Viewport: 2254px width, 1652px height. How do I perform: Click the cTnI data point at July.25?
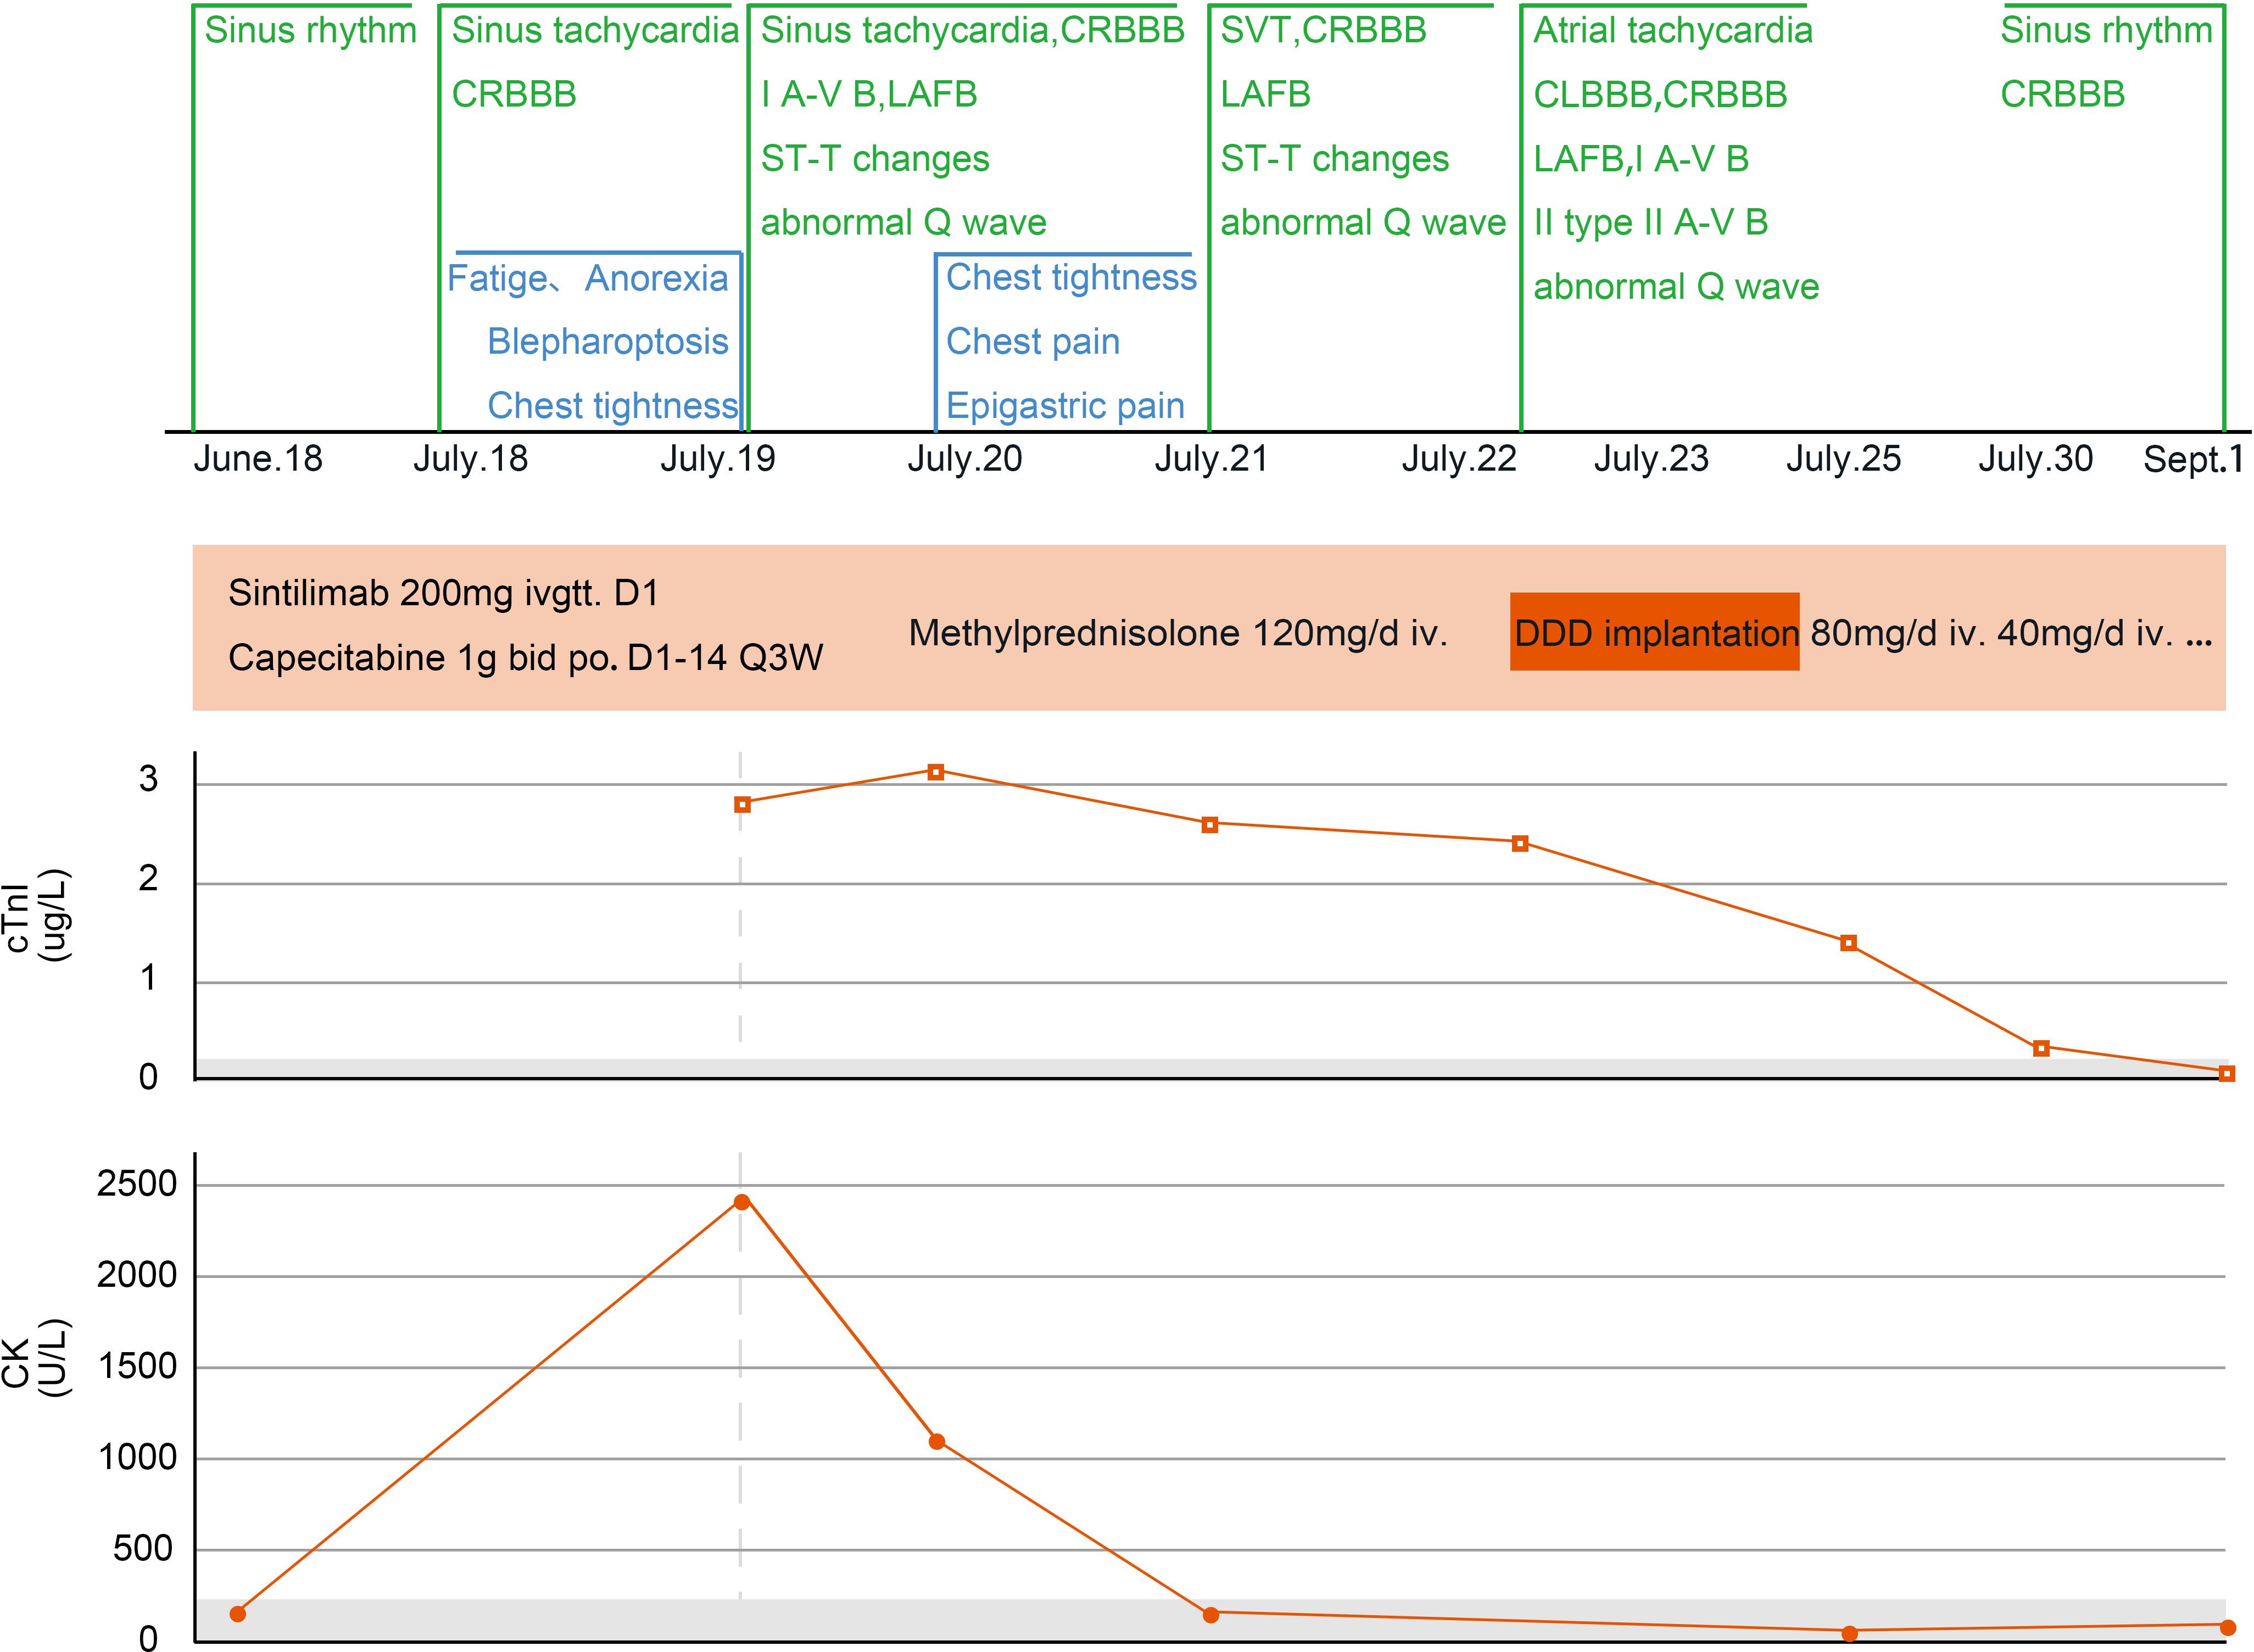1849,943
